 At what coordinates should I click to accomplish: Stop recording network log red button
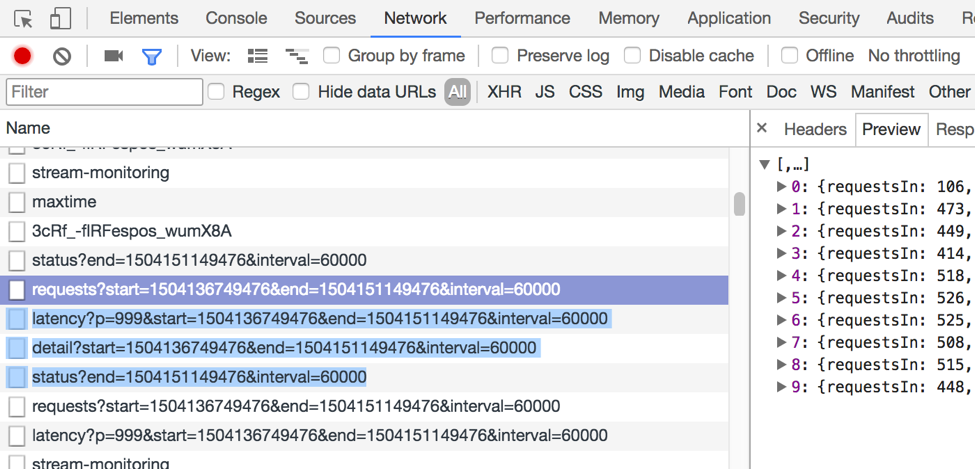[22, 56]
